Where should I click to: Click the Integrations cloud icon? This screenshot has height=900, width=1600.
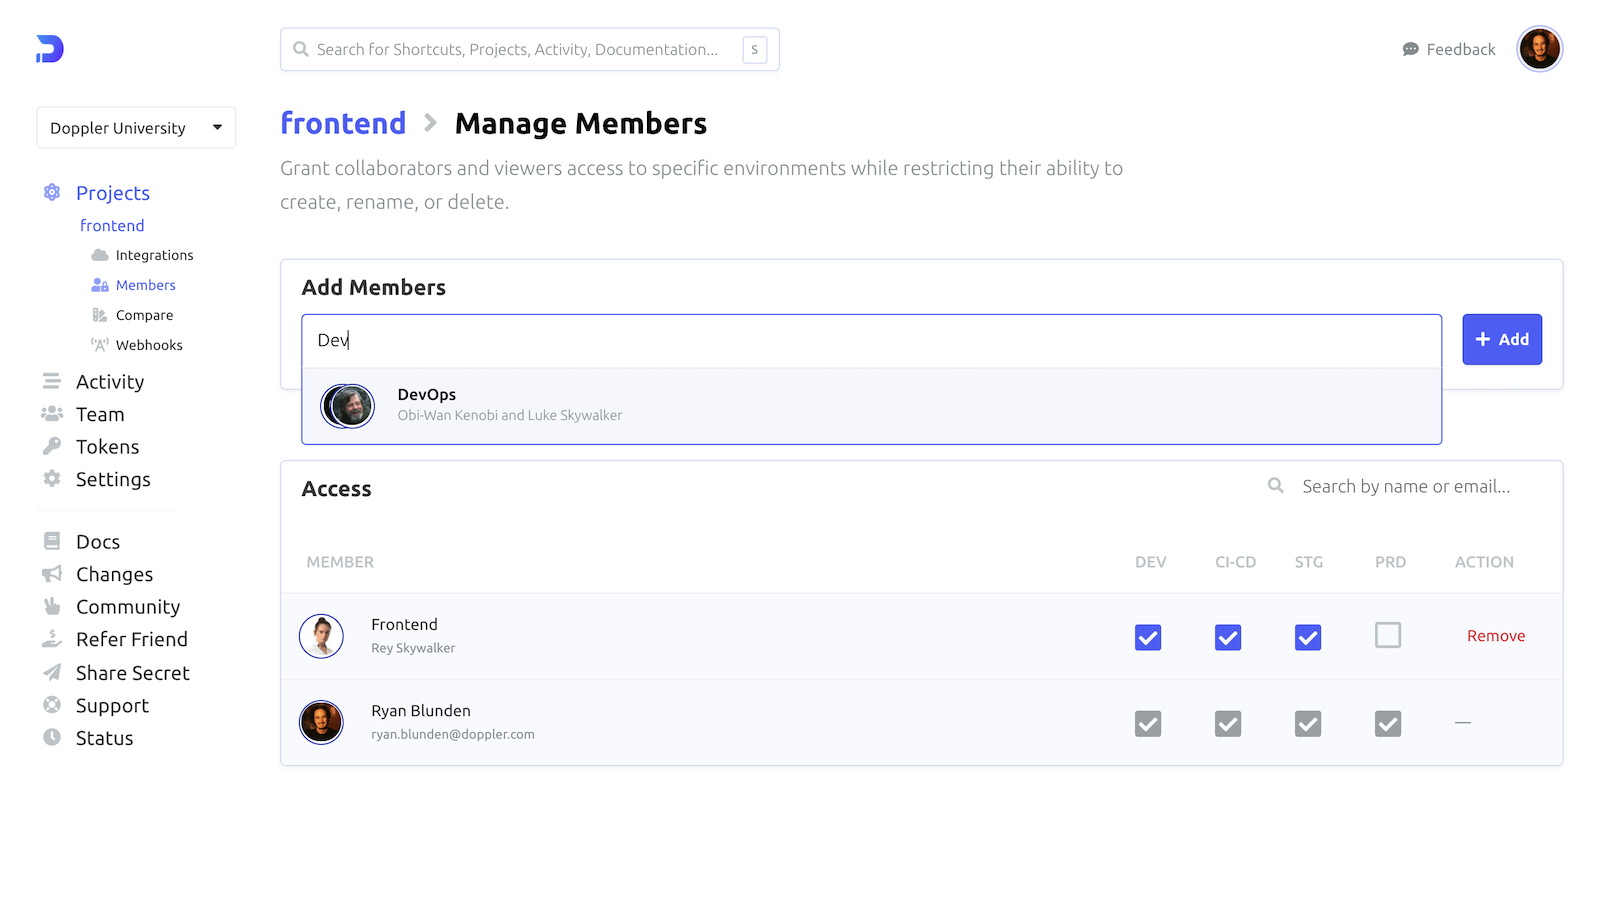pyautogui.click(x=100, y=255)
